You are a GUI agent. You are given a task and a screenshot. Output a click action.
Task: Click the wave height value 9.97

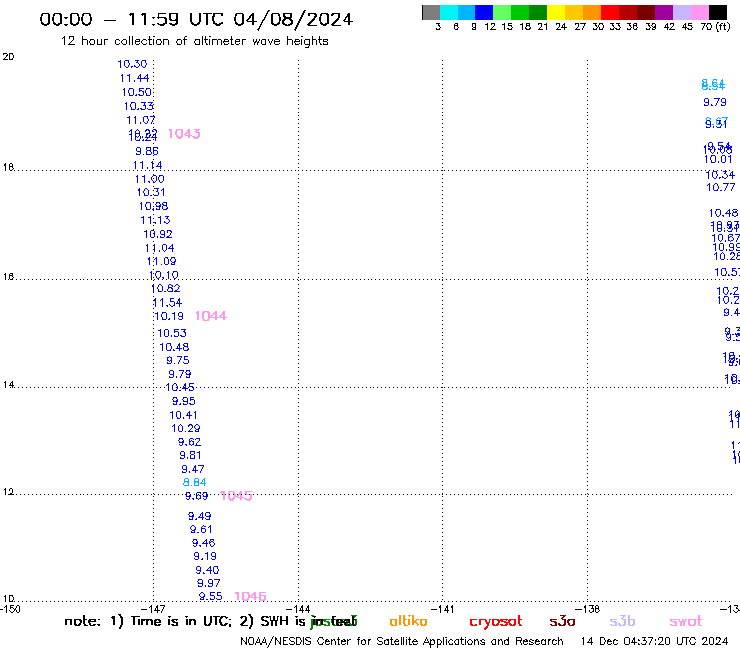point(209,583)
